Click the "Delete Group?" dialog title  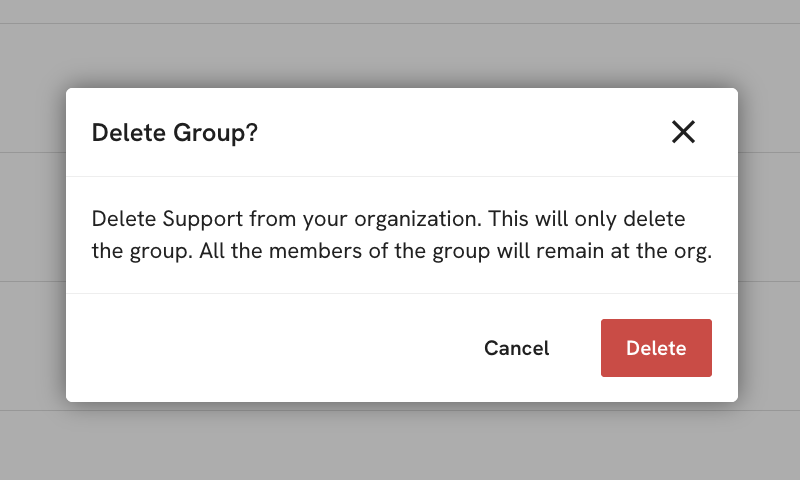(175, 133)
